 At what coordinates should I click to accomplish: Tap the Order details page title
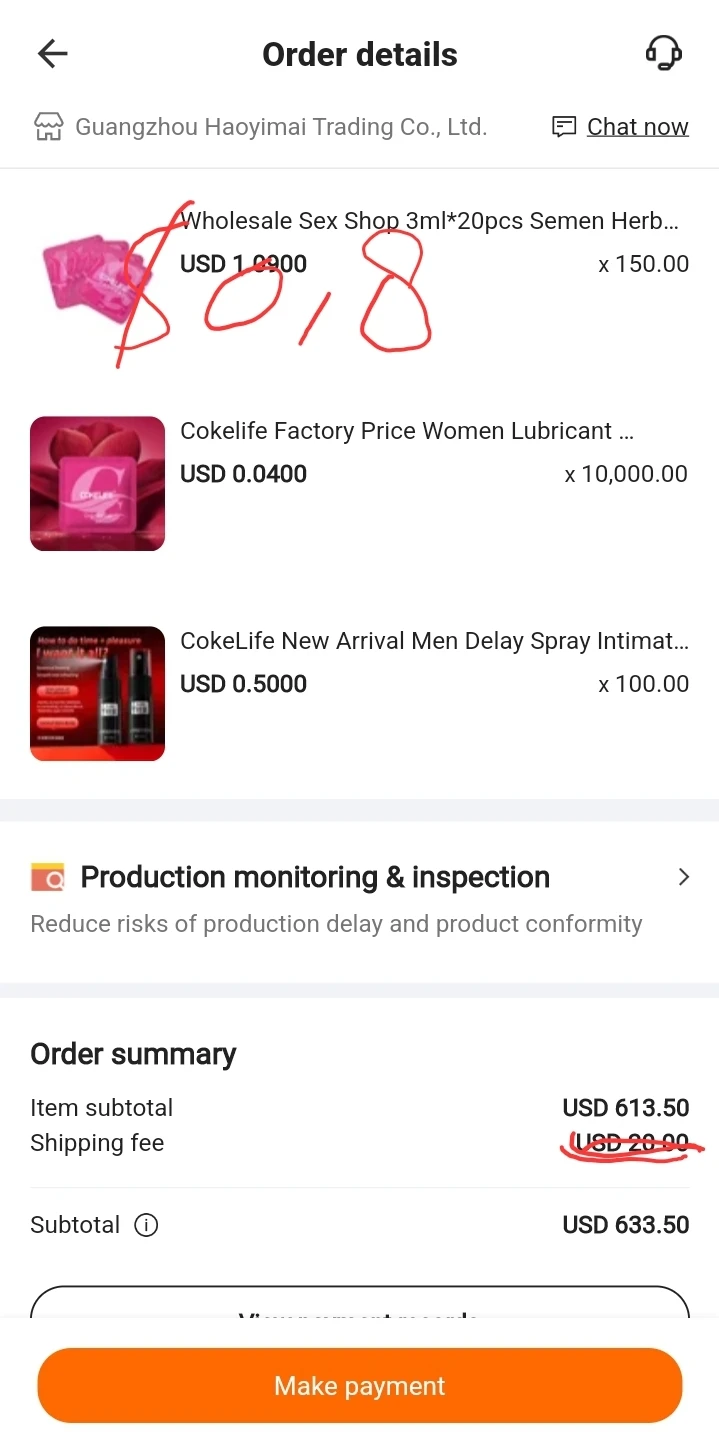pos(360,54)
